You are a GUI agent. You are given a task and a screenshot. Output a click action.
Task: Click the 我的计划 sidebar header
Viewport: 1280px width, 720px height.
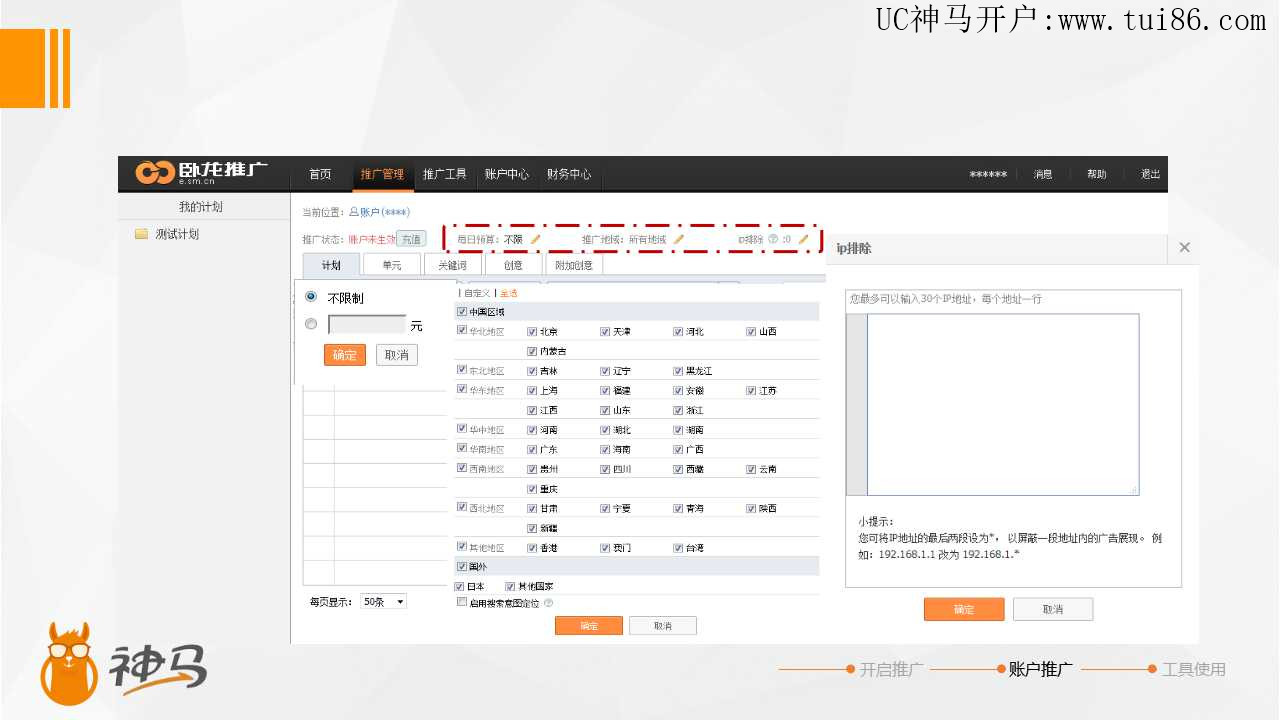point(201,207)
